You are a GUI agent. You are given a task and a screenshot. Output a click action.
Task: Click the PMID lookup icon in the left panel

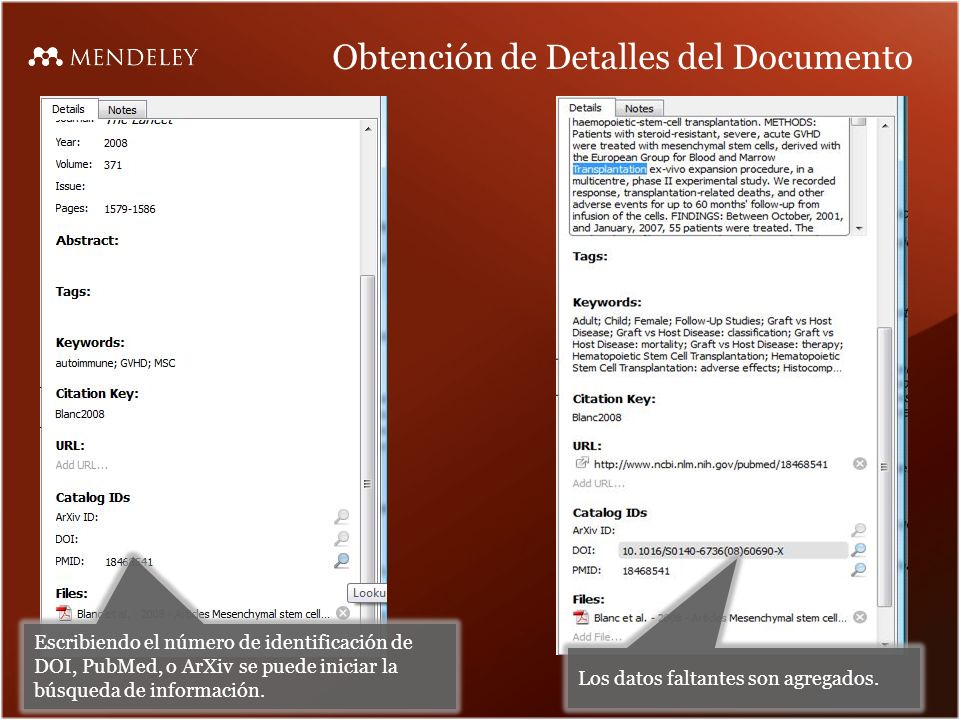342,560
